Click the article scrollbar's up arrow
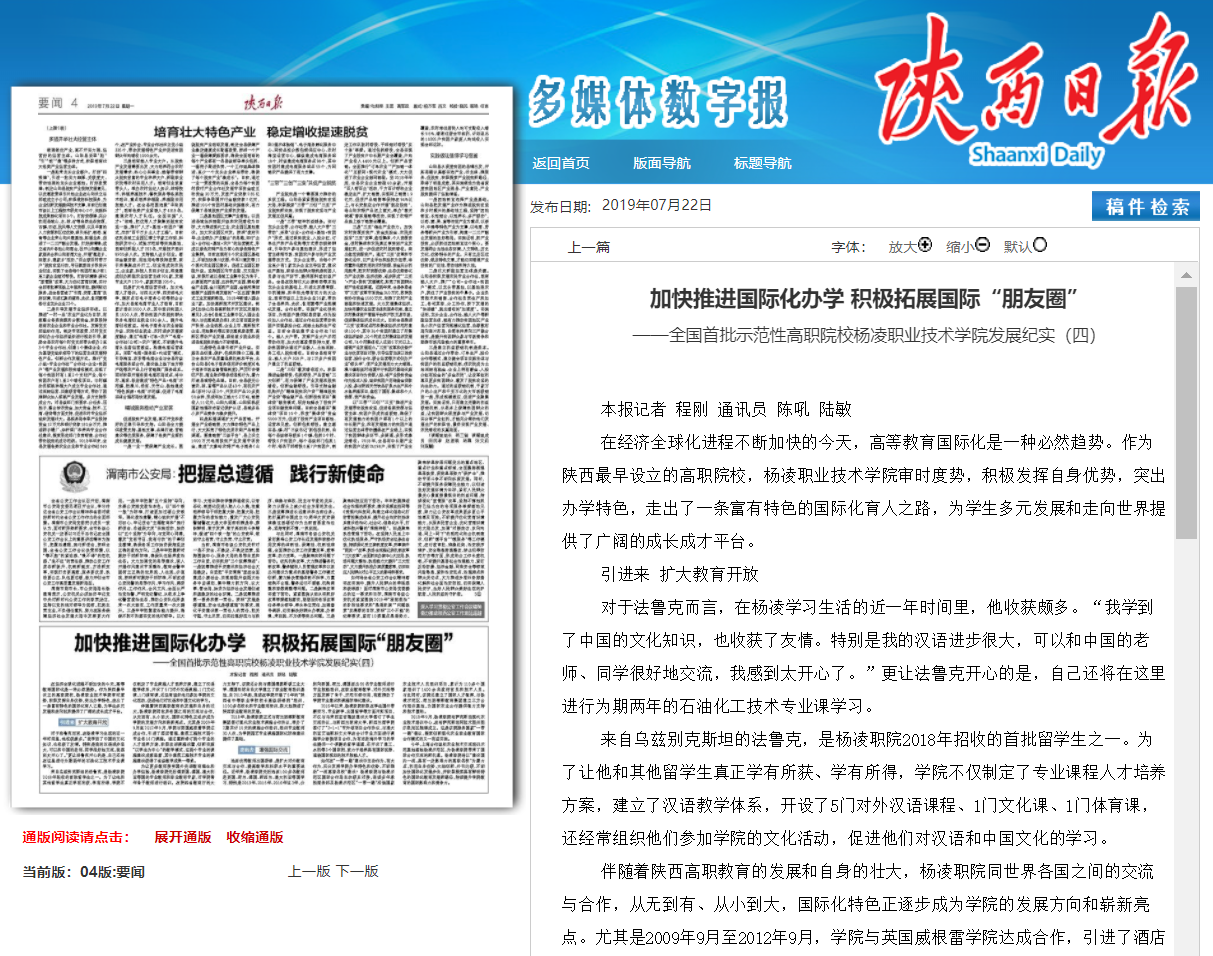 (1186, 275)
